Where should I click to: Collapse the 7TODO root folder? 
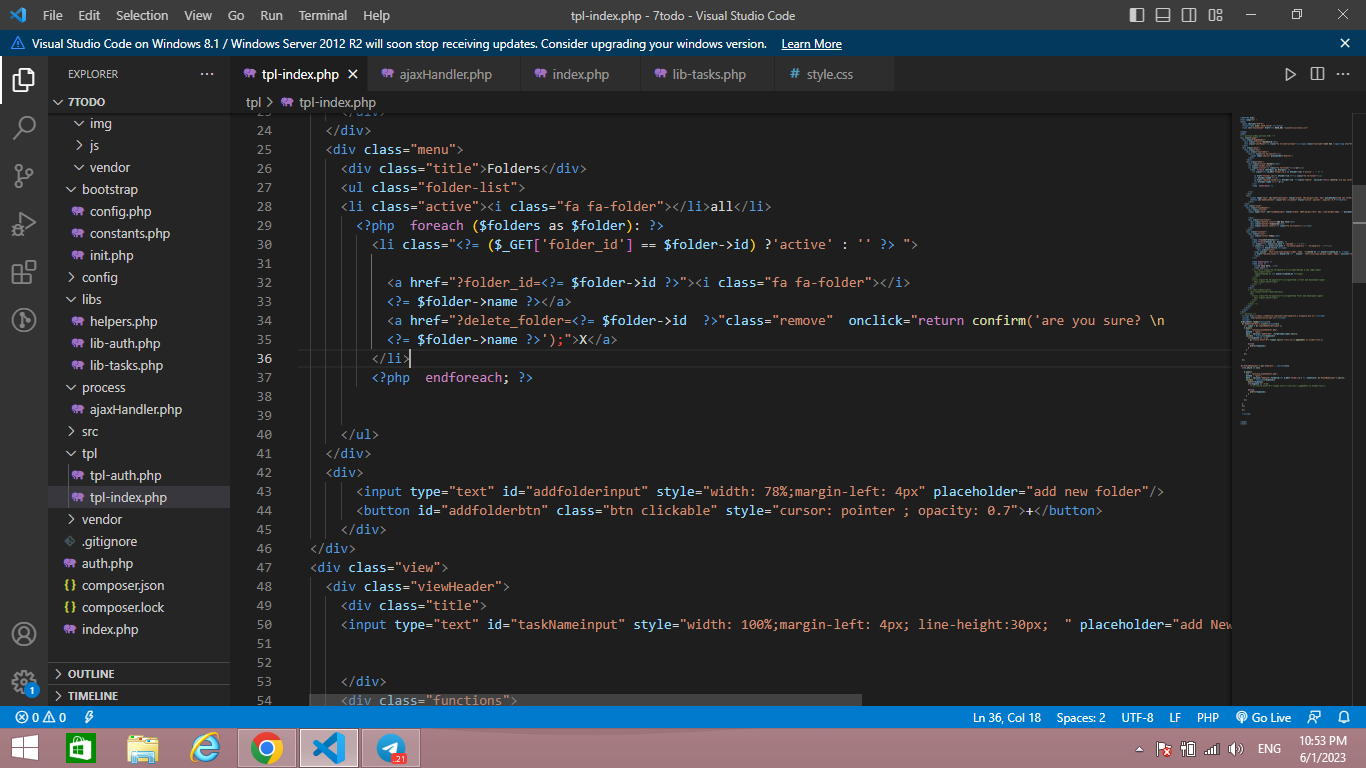click(x=139, y=102)
